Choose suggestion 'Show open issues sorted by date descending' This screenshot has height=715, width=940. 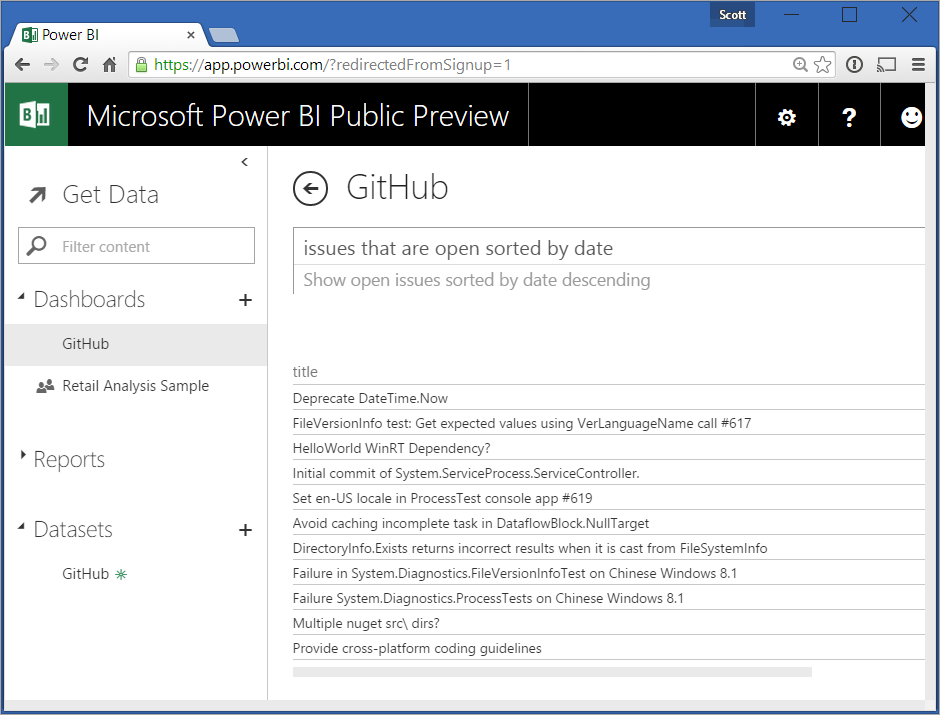[477, 280]
